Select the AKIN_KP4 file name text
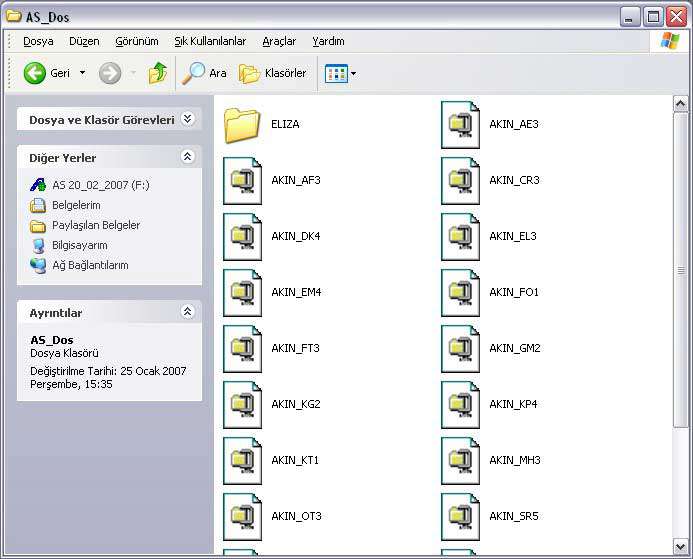The image size is (693, 559). point(513,404)
